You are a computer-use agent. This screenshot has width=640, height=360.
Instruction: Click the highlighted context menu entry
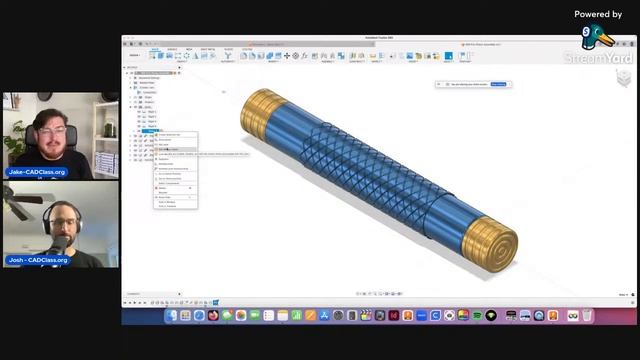(x=176, y=149)
